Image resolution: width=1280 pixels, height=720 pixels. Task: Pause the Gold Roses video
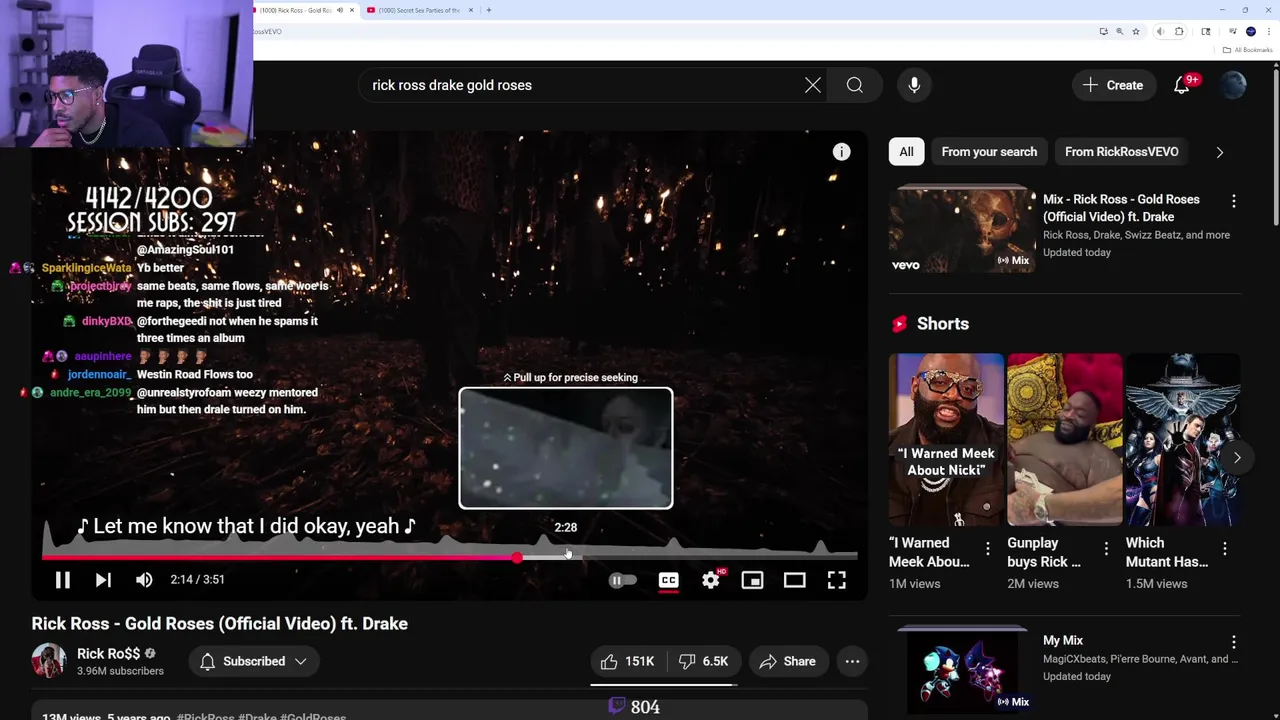pos(62,580)
